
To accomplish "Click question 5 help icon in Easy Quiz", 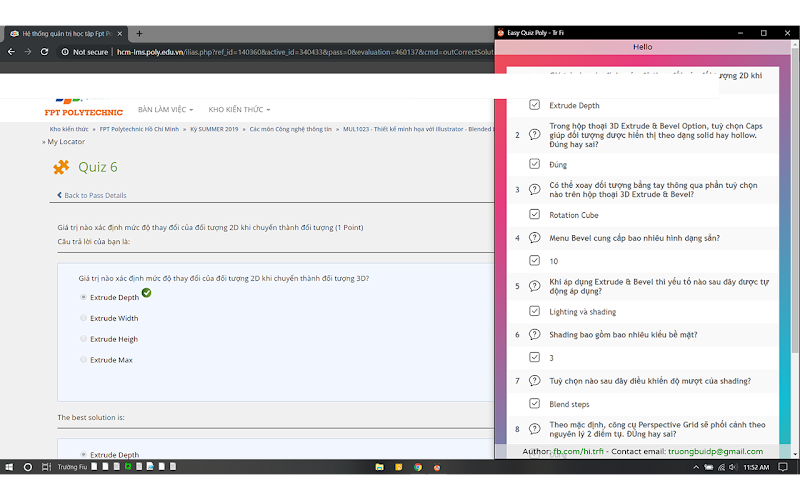I will click(x=534, y=286).
